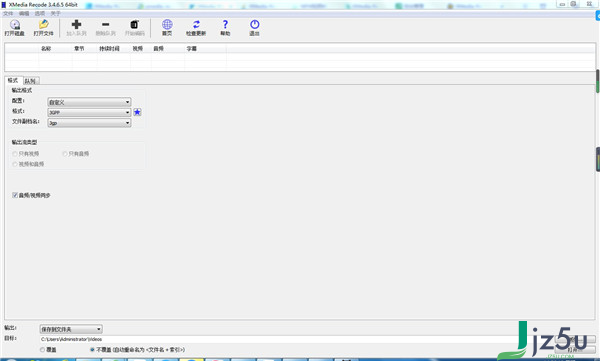The height and width of the screenshot is (361, 600).
Task: Click the Open File (打开文件) folder icon
Action: point(44,25)
